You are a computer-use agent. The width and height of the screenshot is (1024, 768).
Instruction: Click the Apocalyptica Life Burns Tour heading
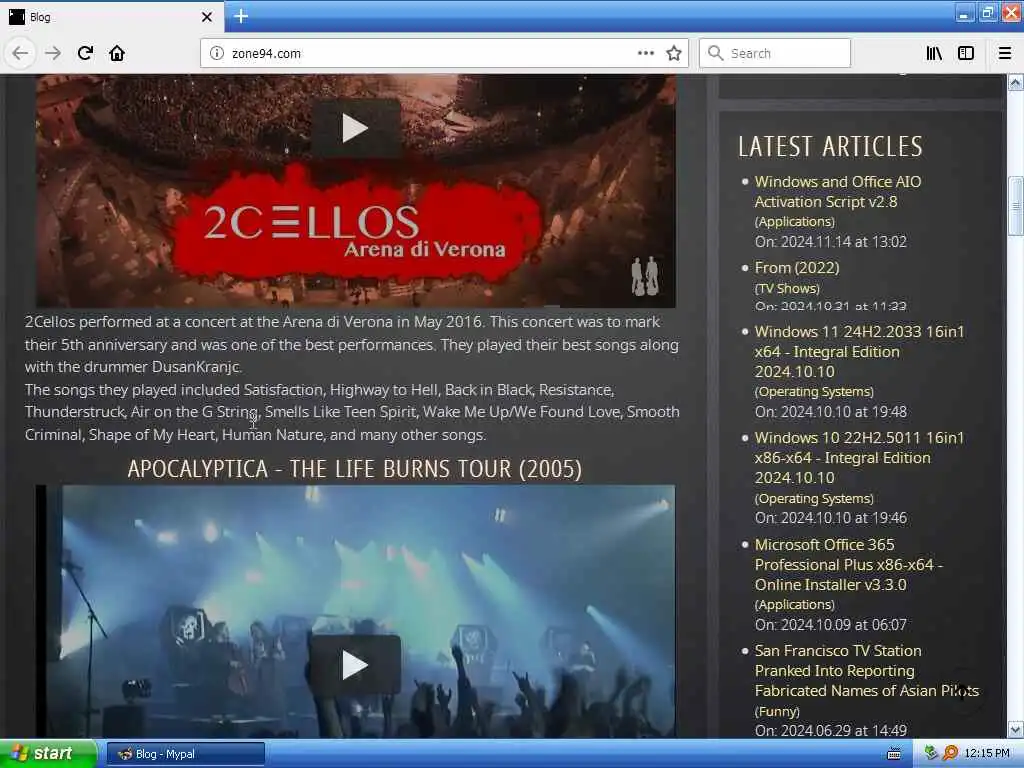tap(355, 469)
